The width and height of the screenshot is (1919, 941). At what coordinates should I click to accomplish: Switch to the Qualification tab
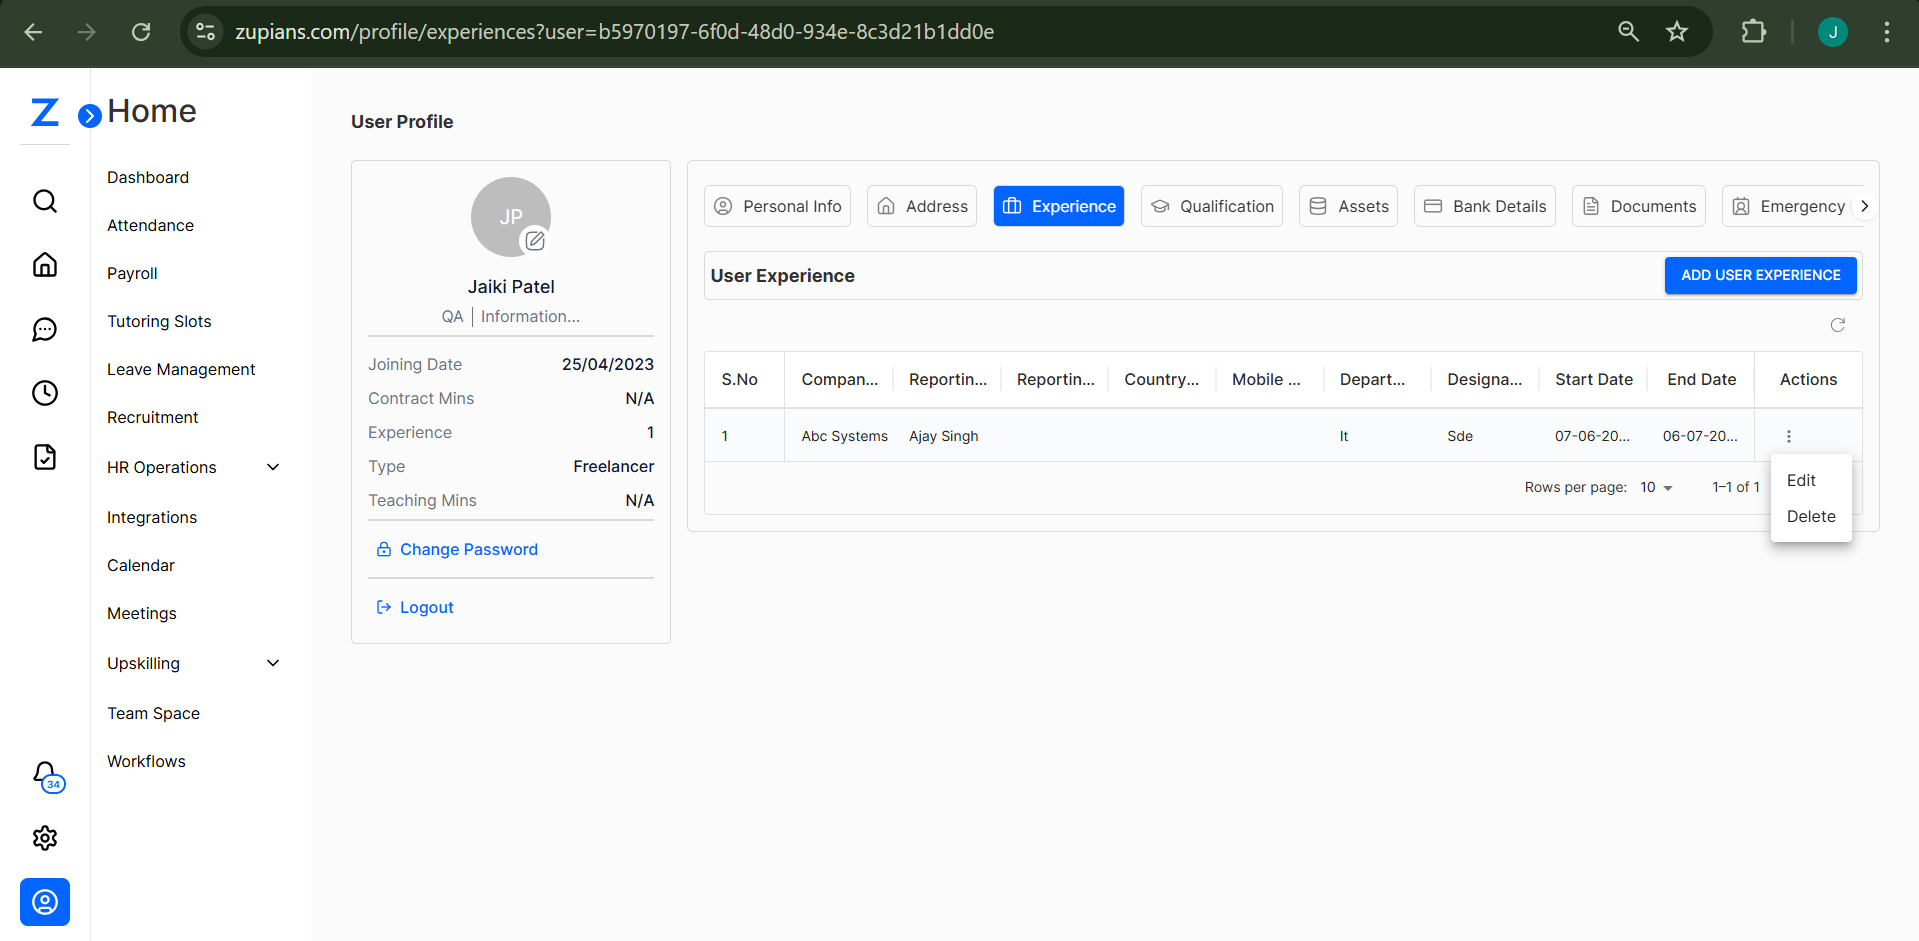1212,206
